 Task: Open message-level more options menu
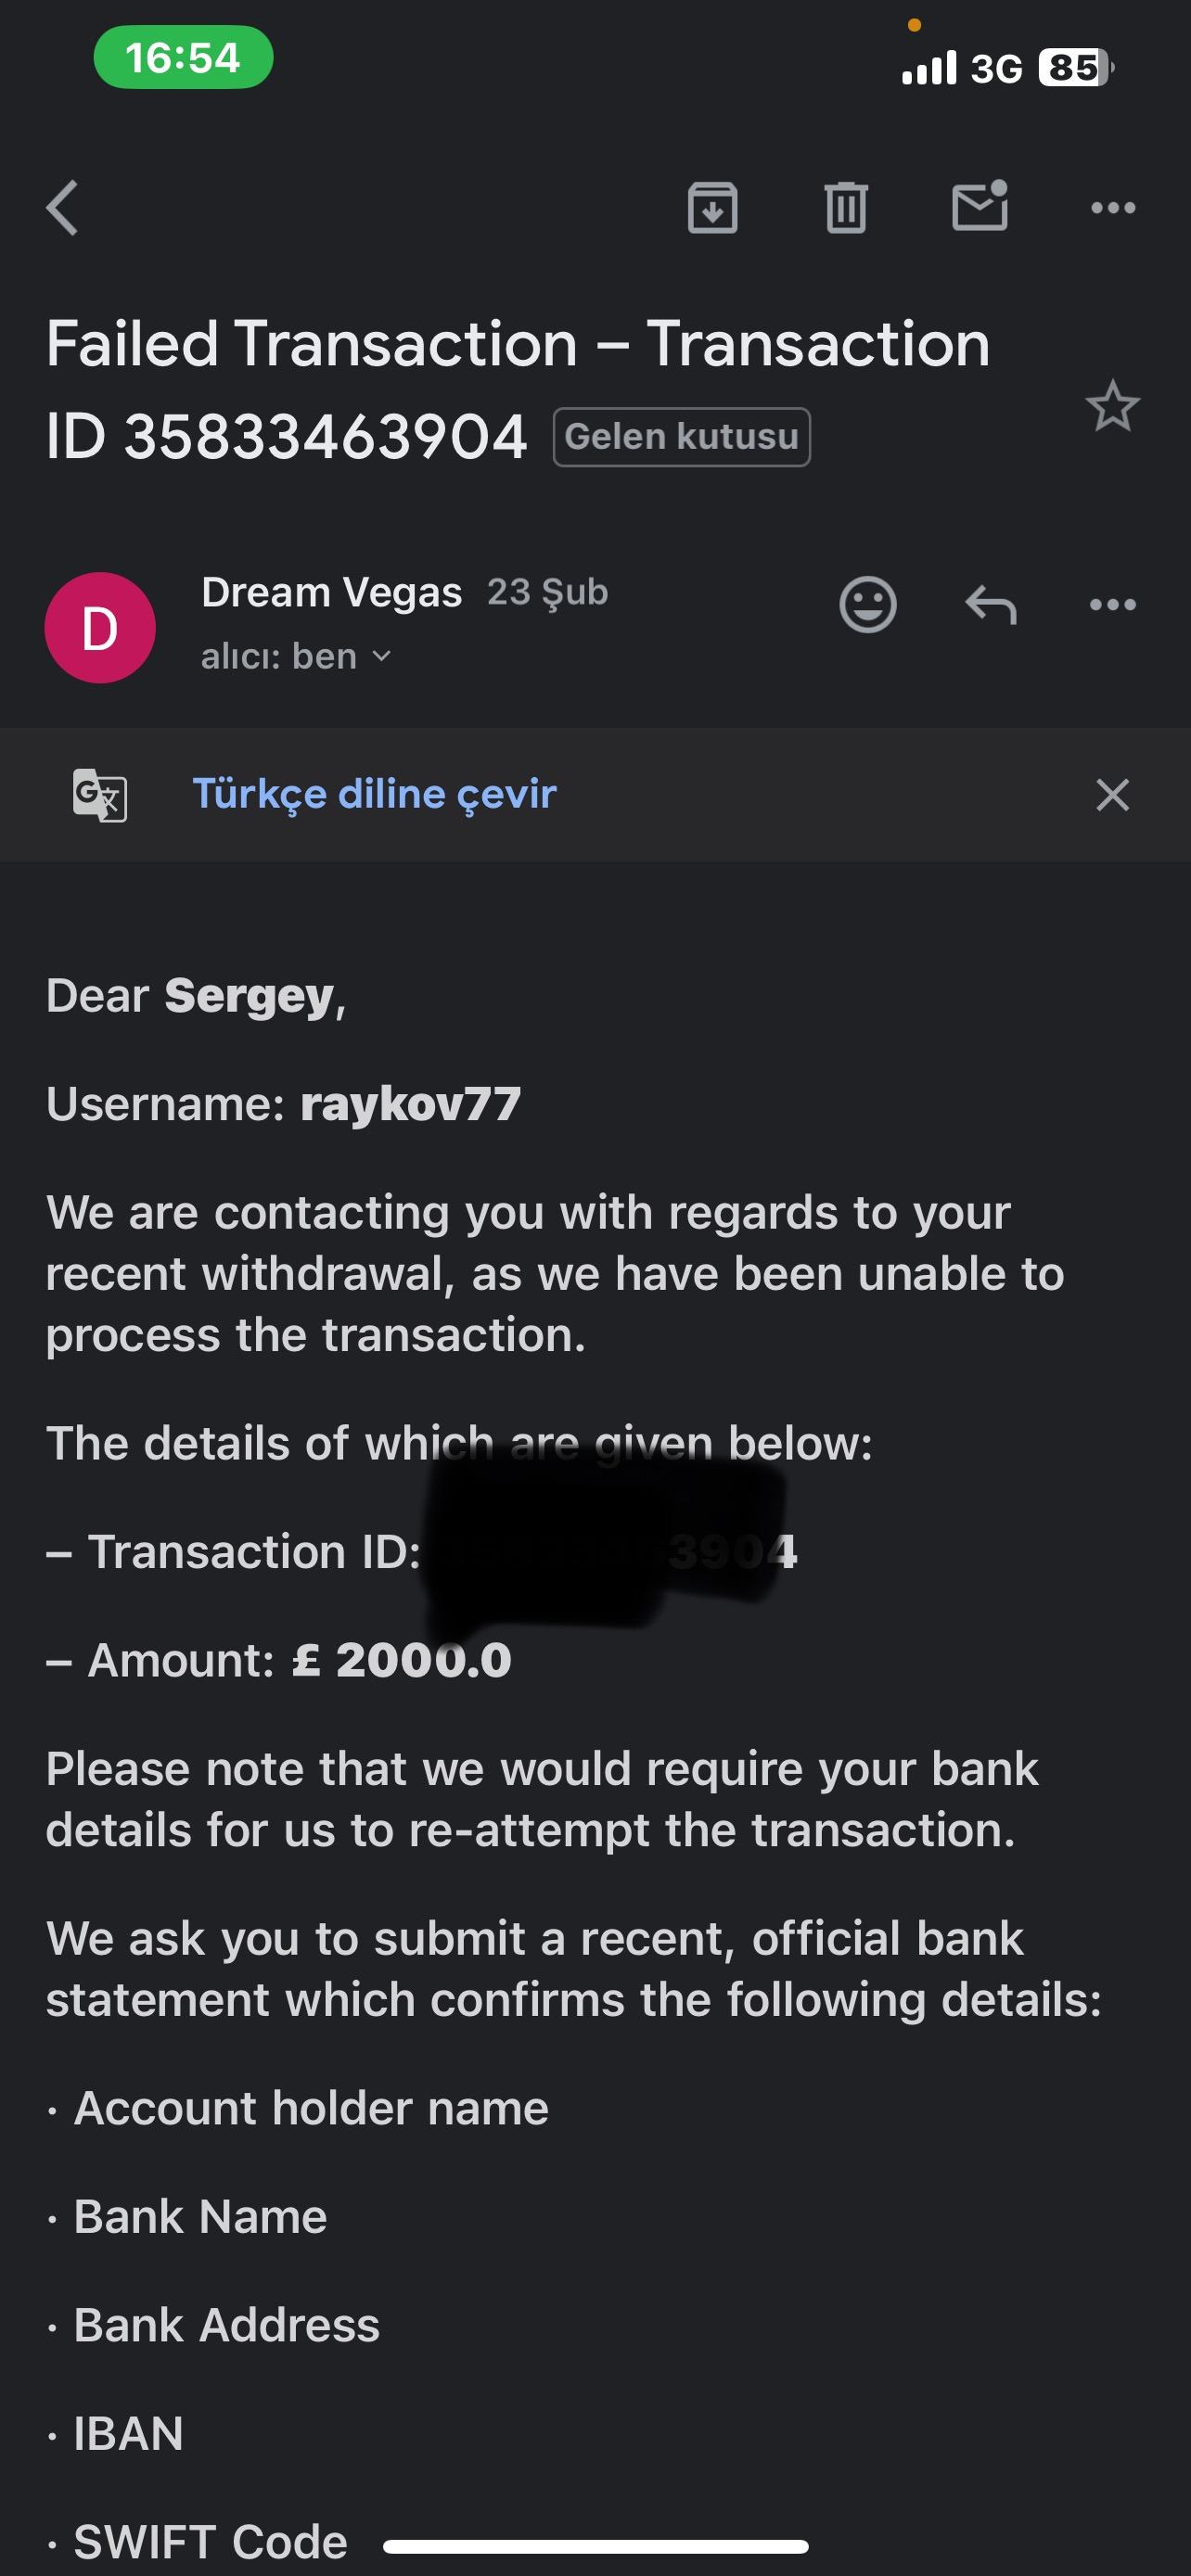[x=1112, y=605]
